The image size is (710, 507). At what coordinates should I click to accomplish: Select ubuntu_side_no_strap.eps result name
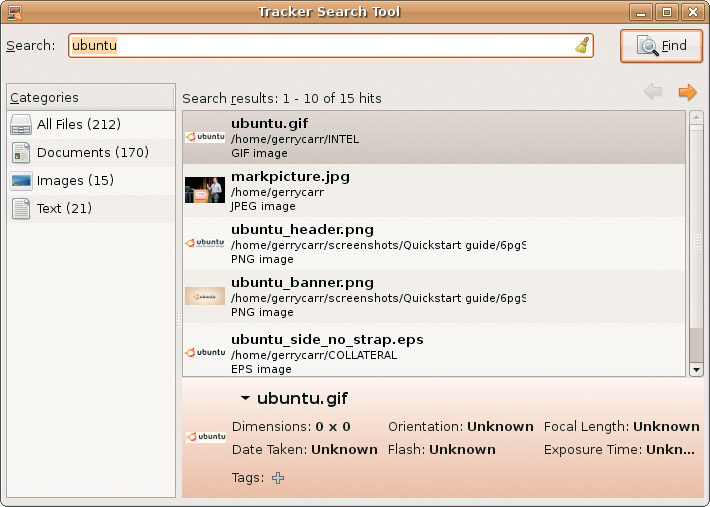point(327,340)
